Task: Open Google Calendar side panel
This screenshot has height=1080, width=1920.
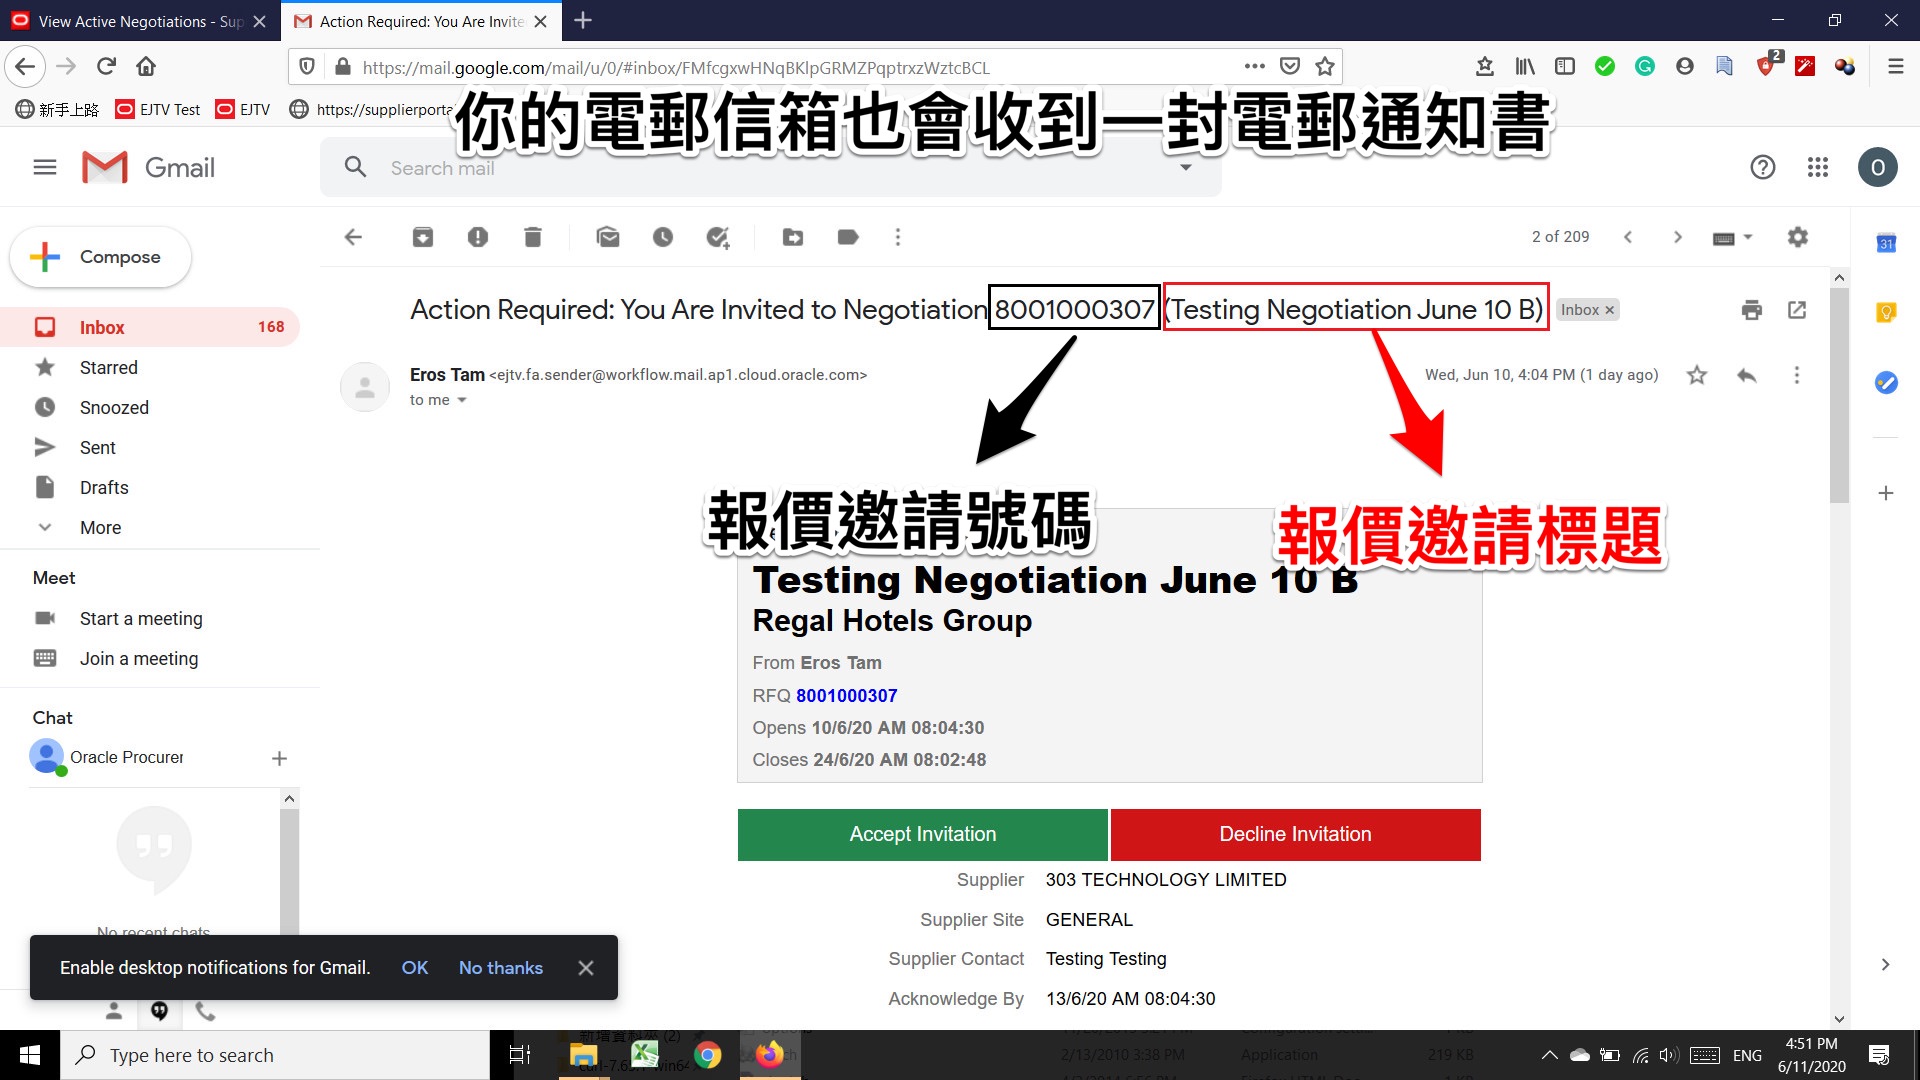Action: coord(1886,243)
